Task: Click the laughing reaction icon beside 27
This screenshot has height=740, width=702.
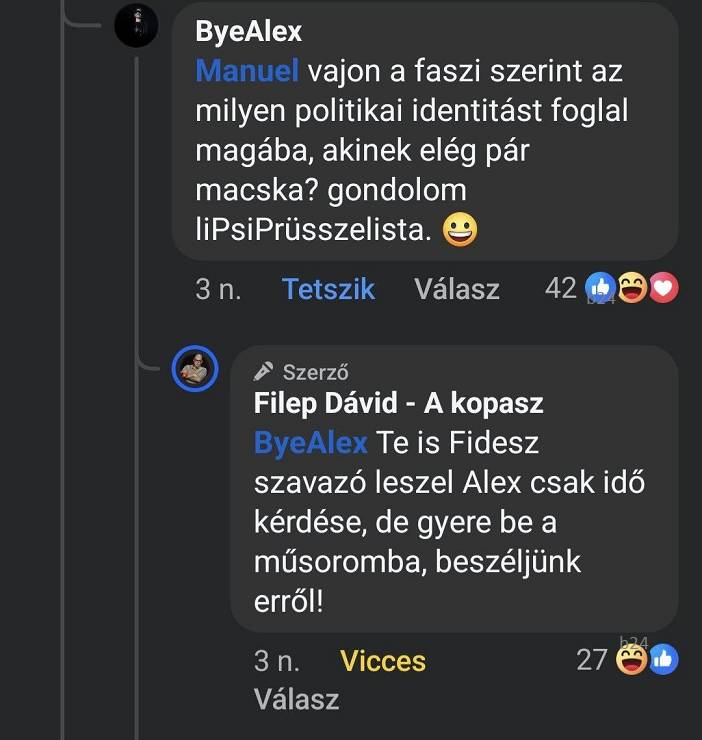Action: coord(631,659)
